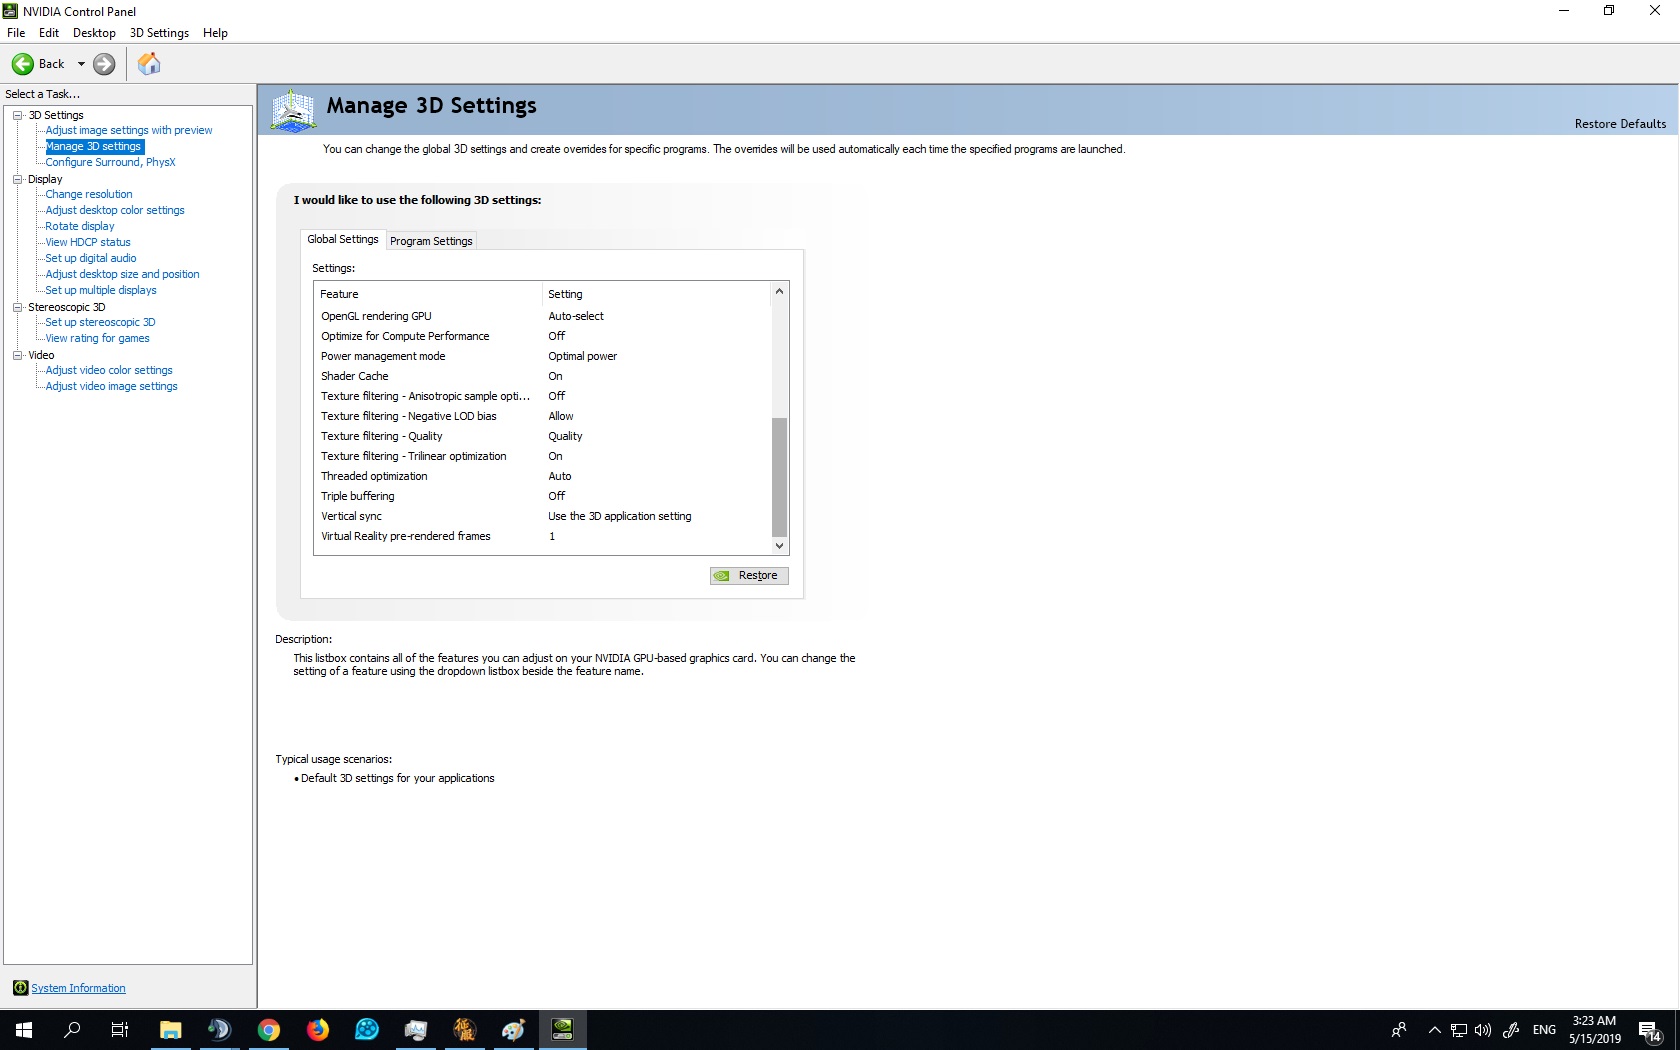Open Google Chrome from the taskbar
The image size is (1680, 1050).
coord(268,1030)
